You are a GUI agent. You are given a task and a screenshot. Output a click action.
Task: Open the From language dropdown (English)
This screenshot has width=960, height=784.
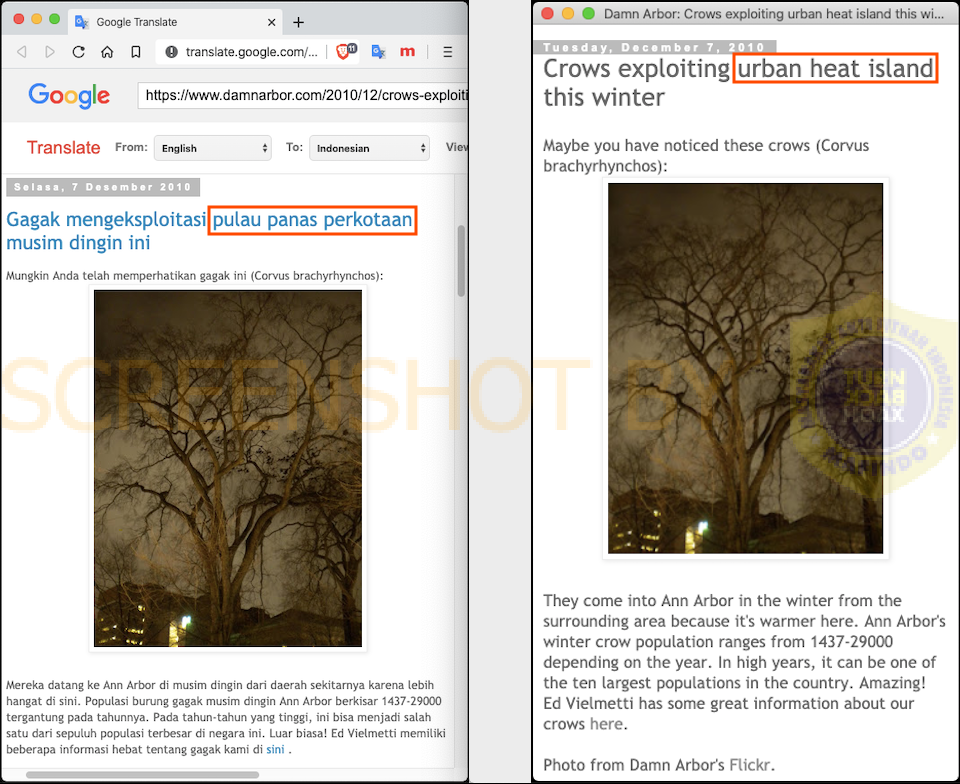tap(212, 148)
